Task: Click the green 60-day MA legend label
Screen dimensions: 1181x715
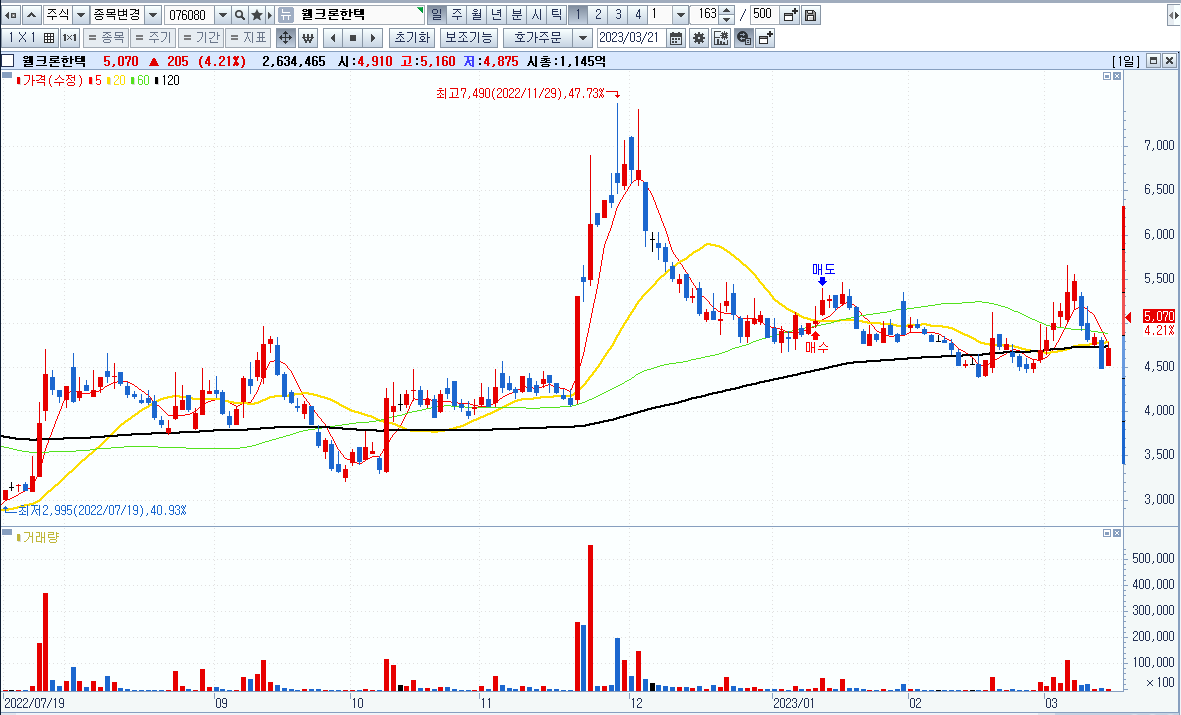Action: (x=140, y=80)
